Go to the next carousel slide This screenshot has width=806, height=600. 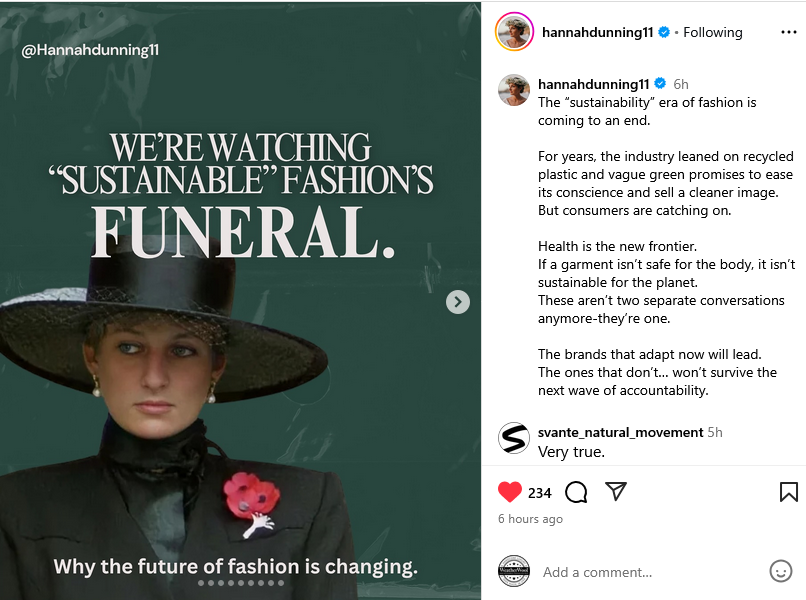click(x=457, y=301)
